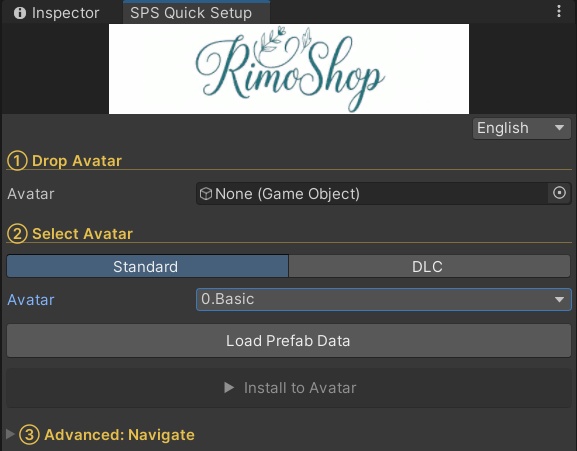Click the Load Prefab Data button
577x451 pixels.
pos(288,341)
